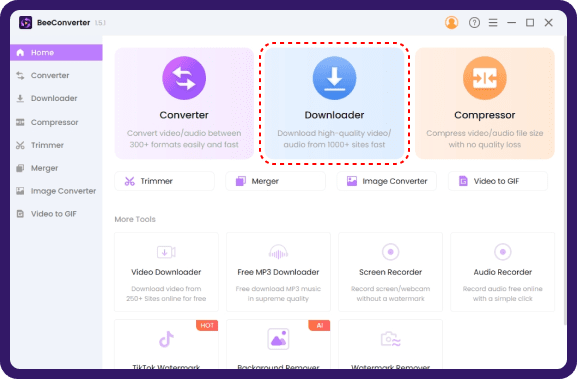The image size is (577, 379).
Task: Click the Video to GIF button on Home page
Action: 498,181
